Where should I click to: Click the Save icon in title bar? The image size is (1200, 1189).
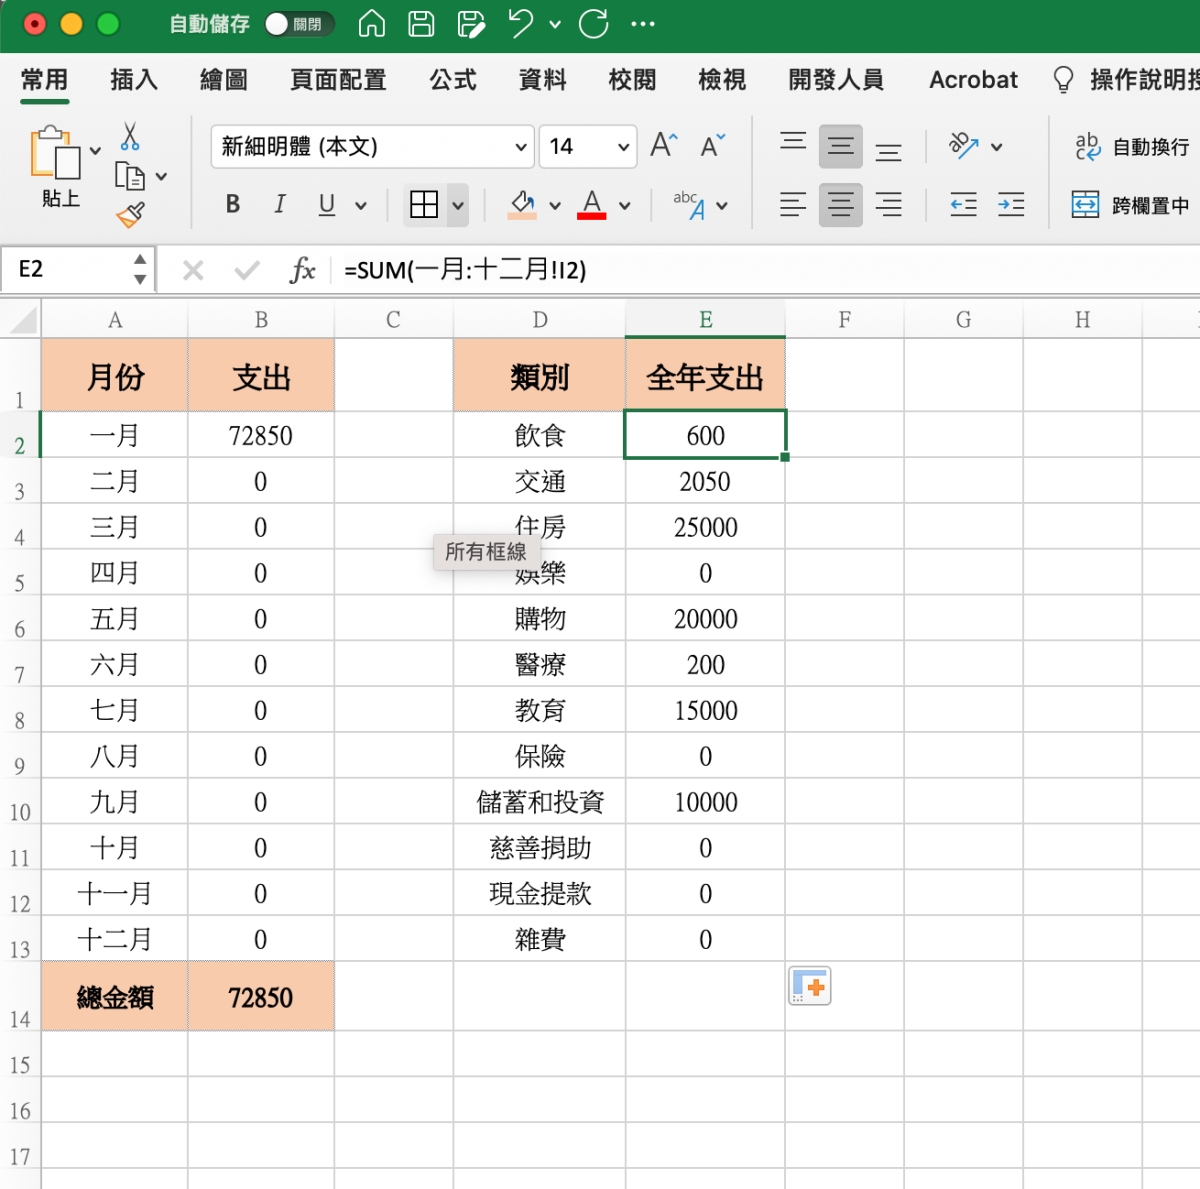click(x=421, y=24)
